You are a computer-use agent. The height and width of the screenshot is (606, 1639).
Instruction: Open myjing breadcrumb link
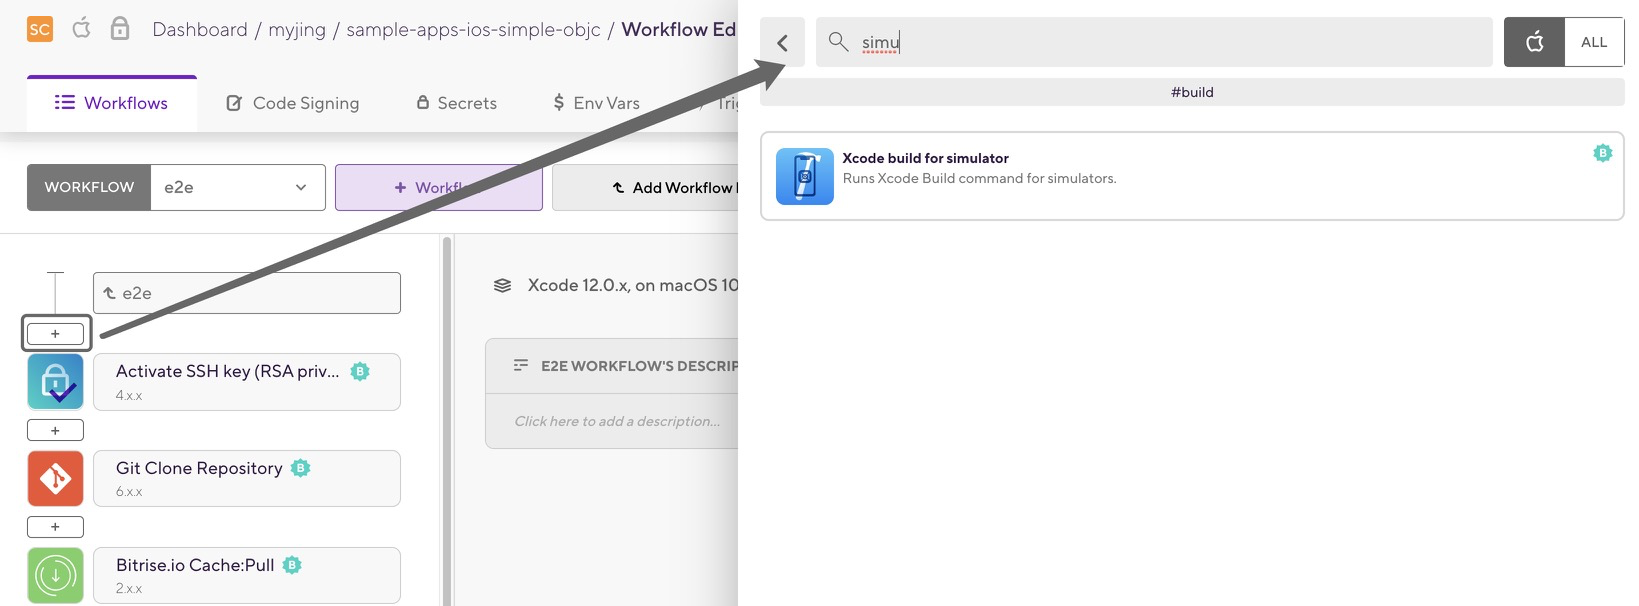297,30
